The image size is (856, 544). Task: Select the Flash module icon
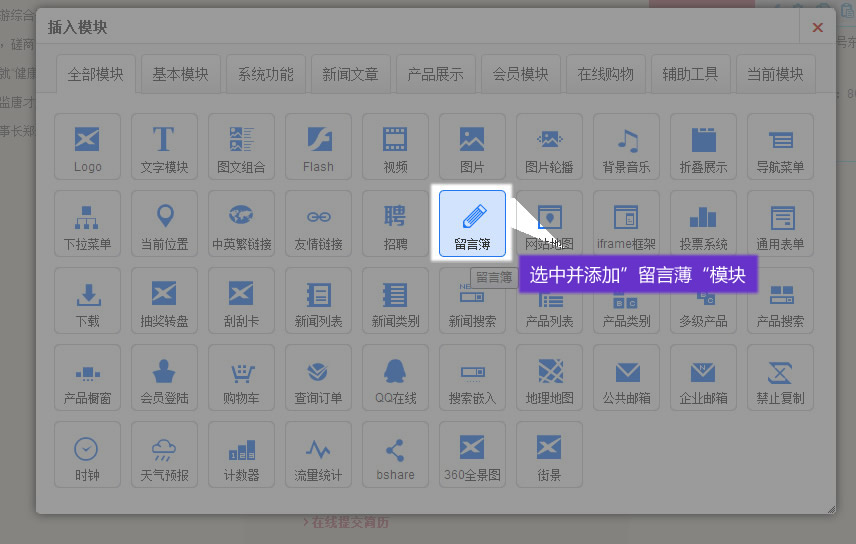click(318, 146)
